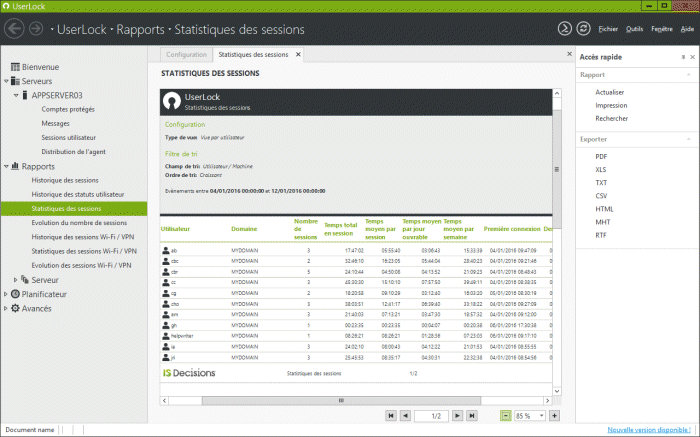Viewport: 700px width, 437px height.
Task: Expand the Avancés node
Action: 5,308
